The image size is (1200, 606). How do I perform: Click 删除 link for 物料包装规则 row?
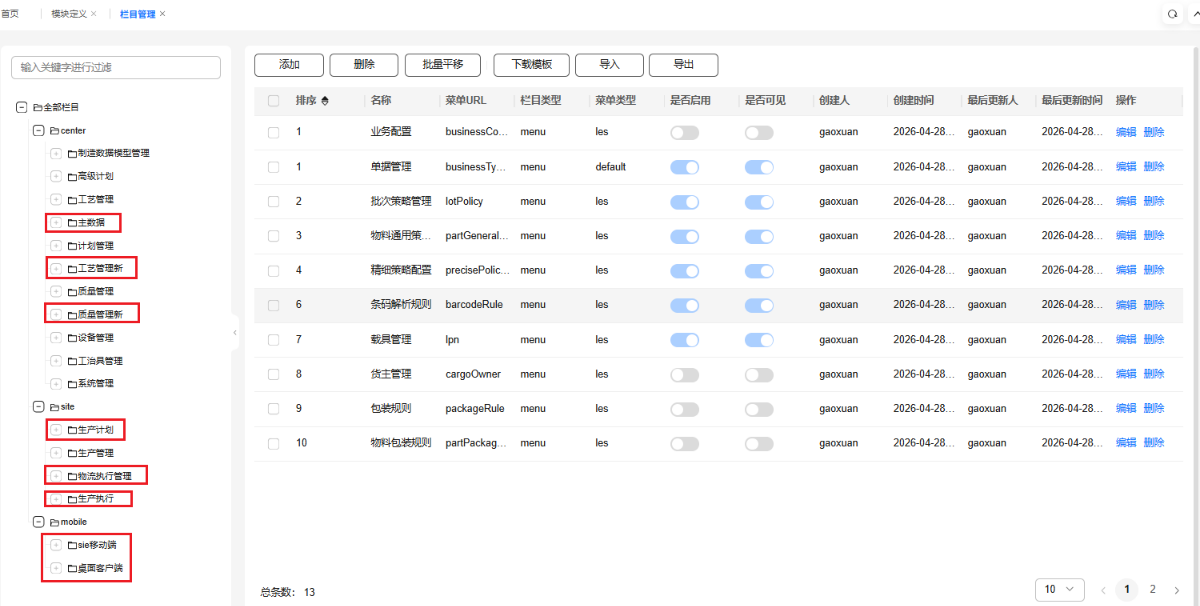coord(1154,443)
